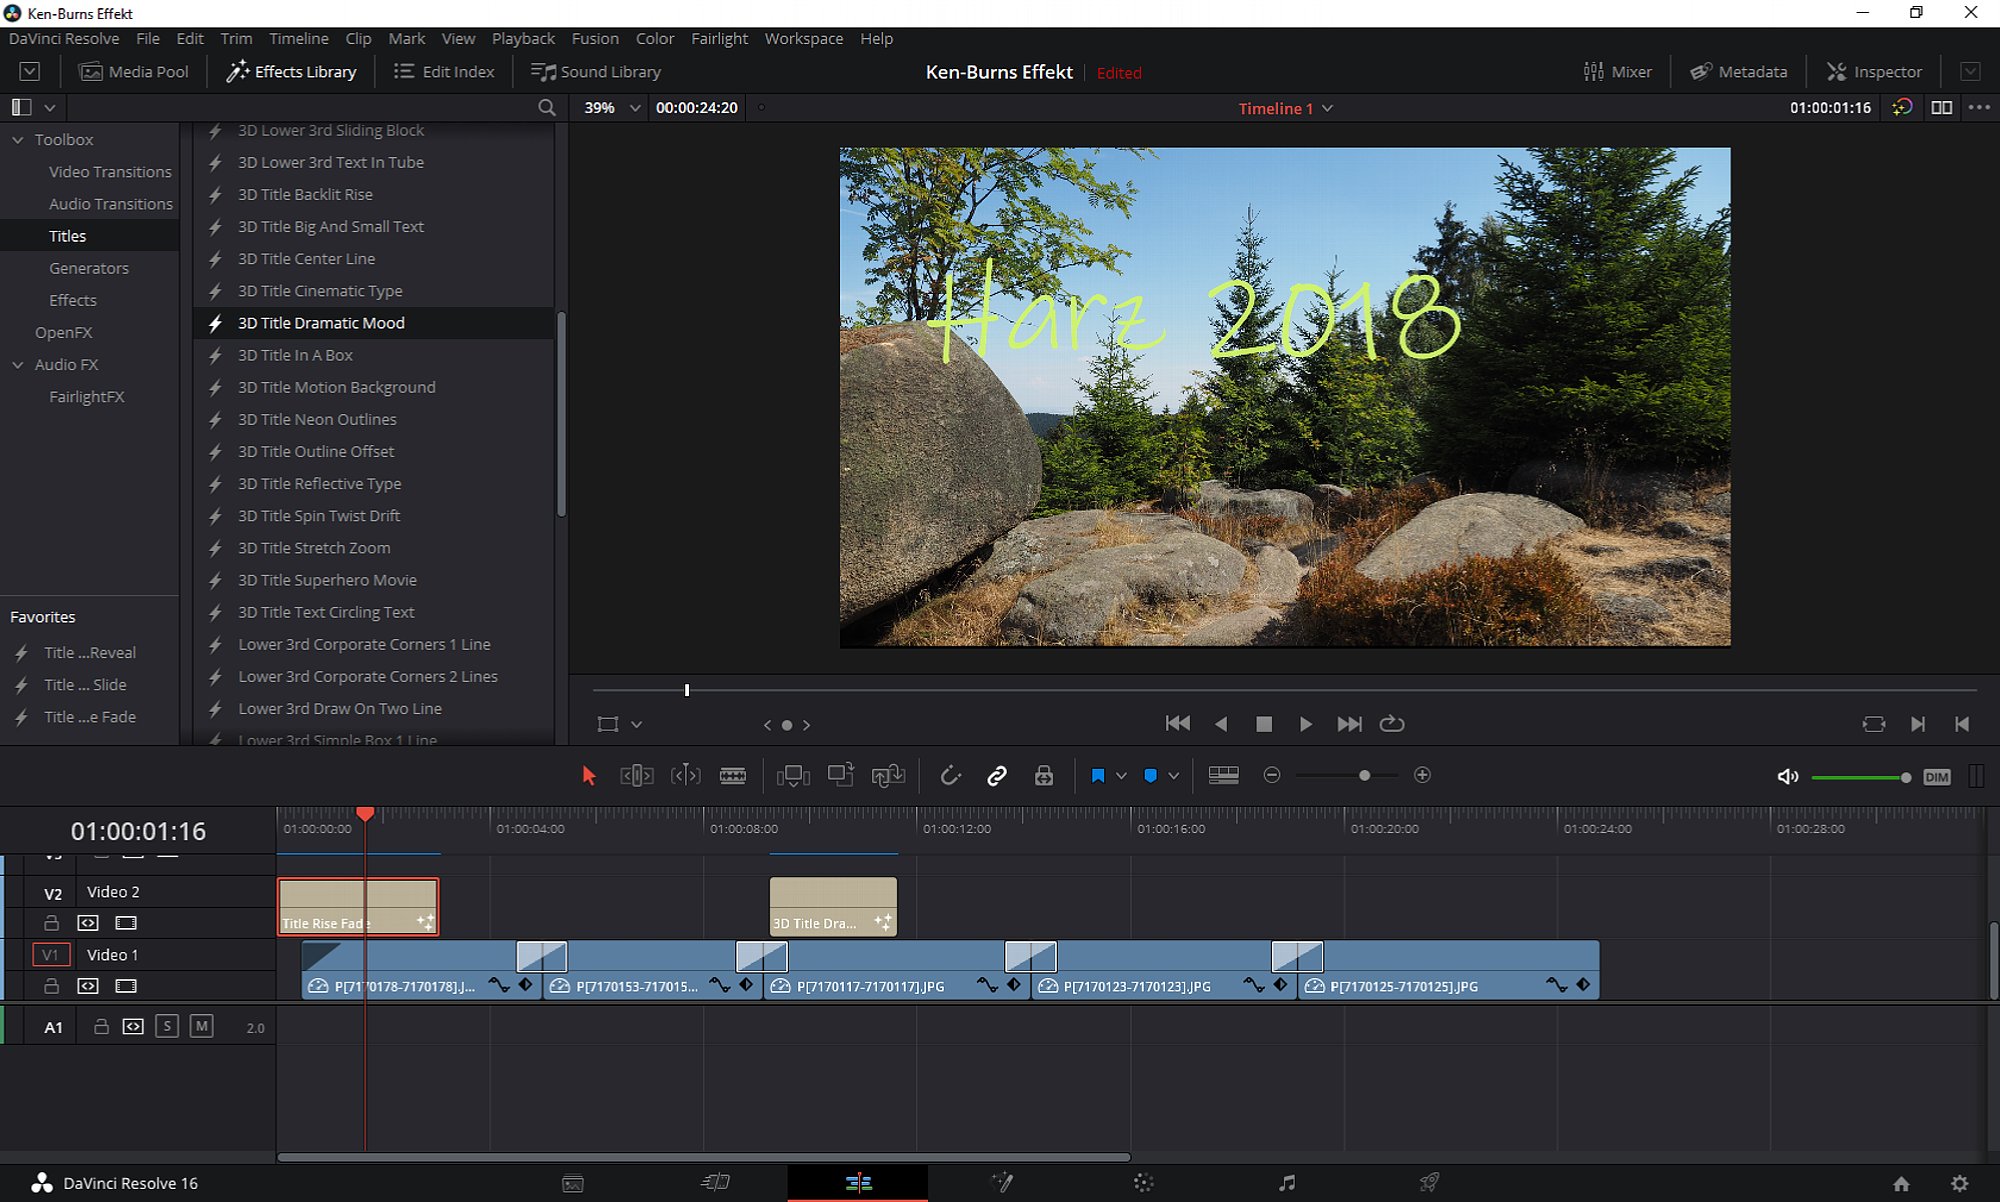2000x1202 pixels.
Task: Open the Fairlight page music note icon
Action: [1287, 1183]
